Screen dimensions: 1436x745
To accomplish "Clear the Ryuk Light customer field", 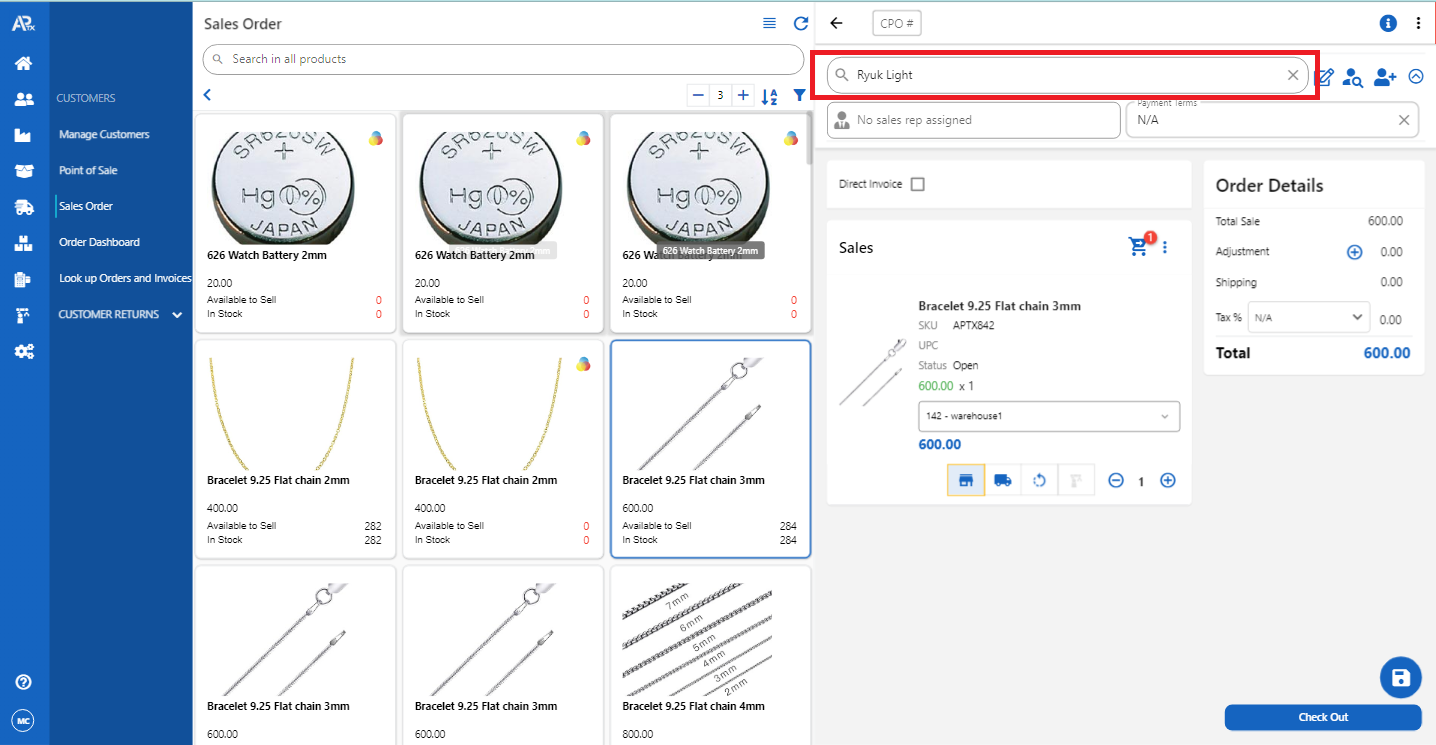I will [1292, 75].
